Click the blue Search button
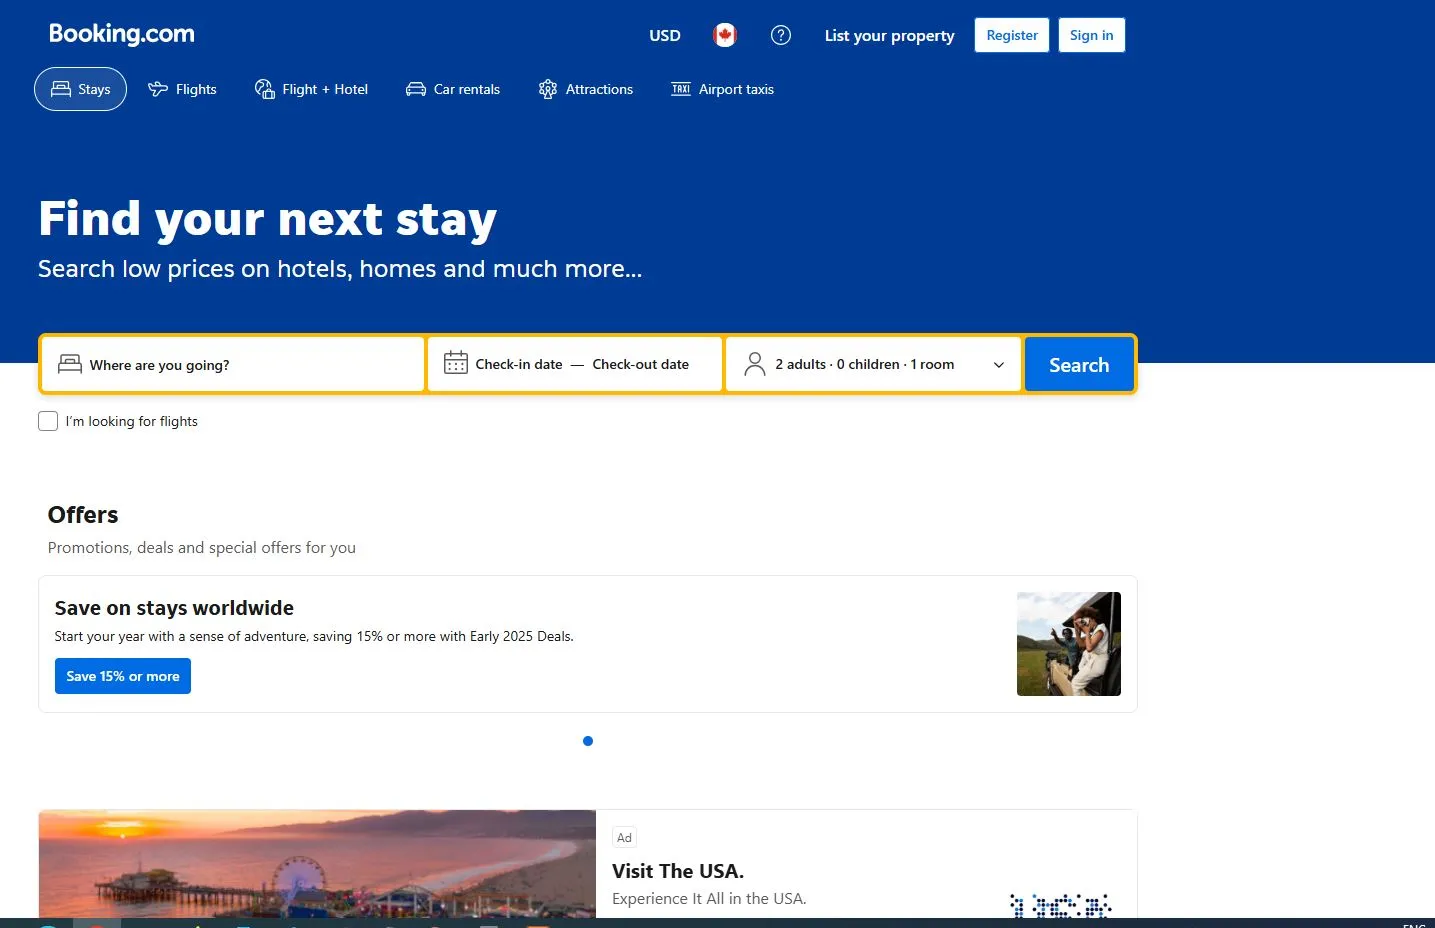This screenshot has width=1435, height=928. (x=1079, y=365)
